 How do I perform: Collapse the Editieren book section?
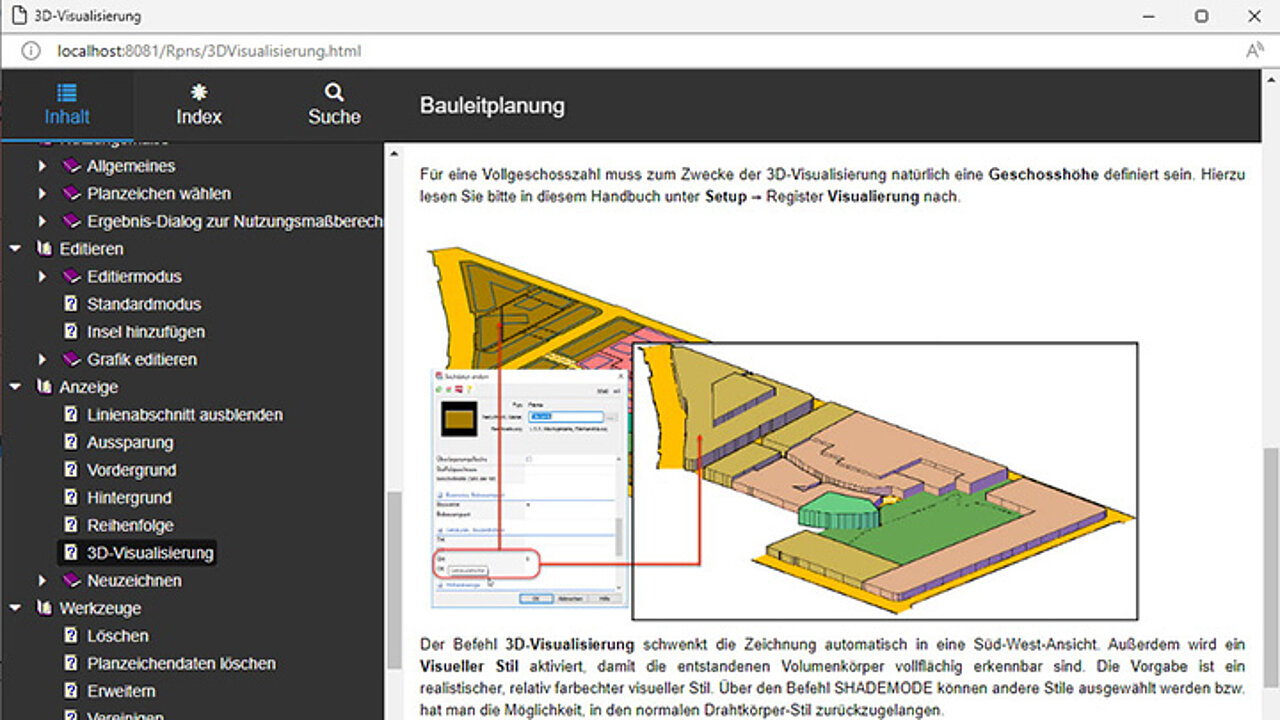coord(15,249)
